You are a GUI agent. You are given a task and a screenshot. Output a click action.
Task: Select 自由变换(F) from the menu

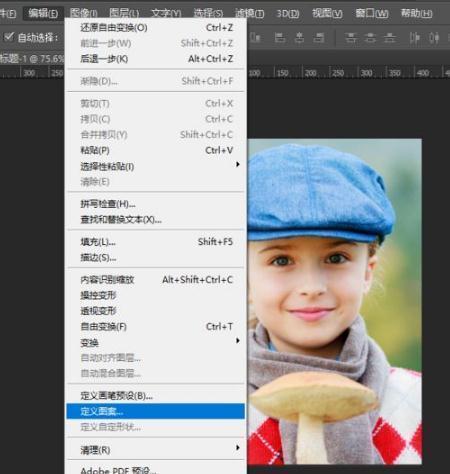[x=156, y=326]
